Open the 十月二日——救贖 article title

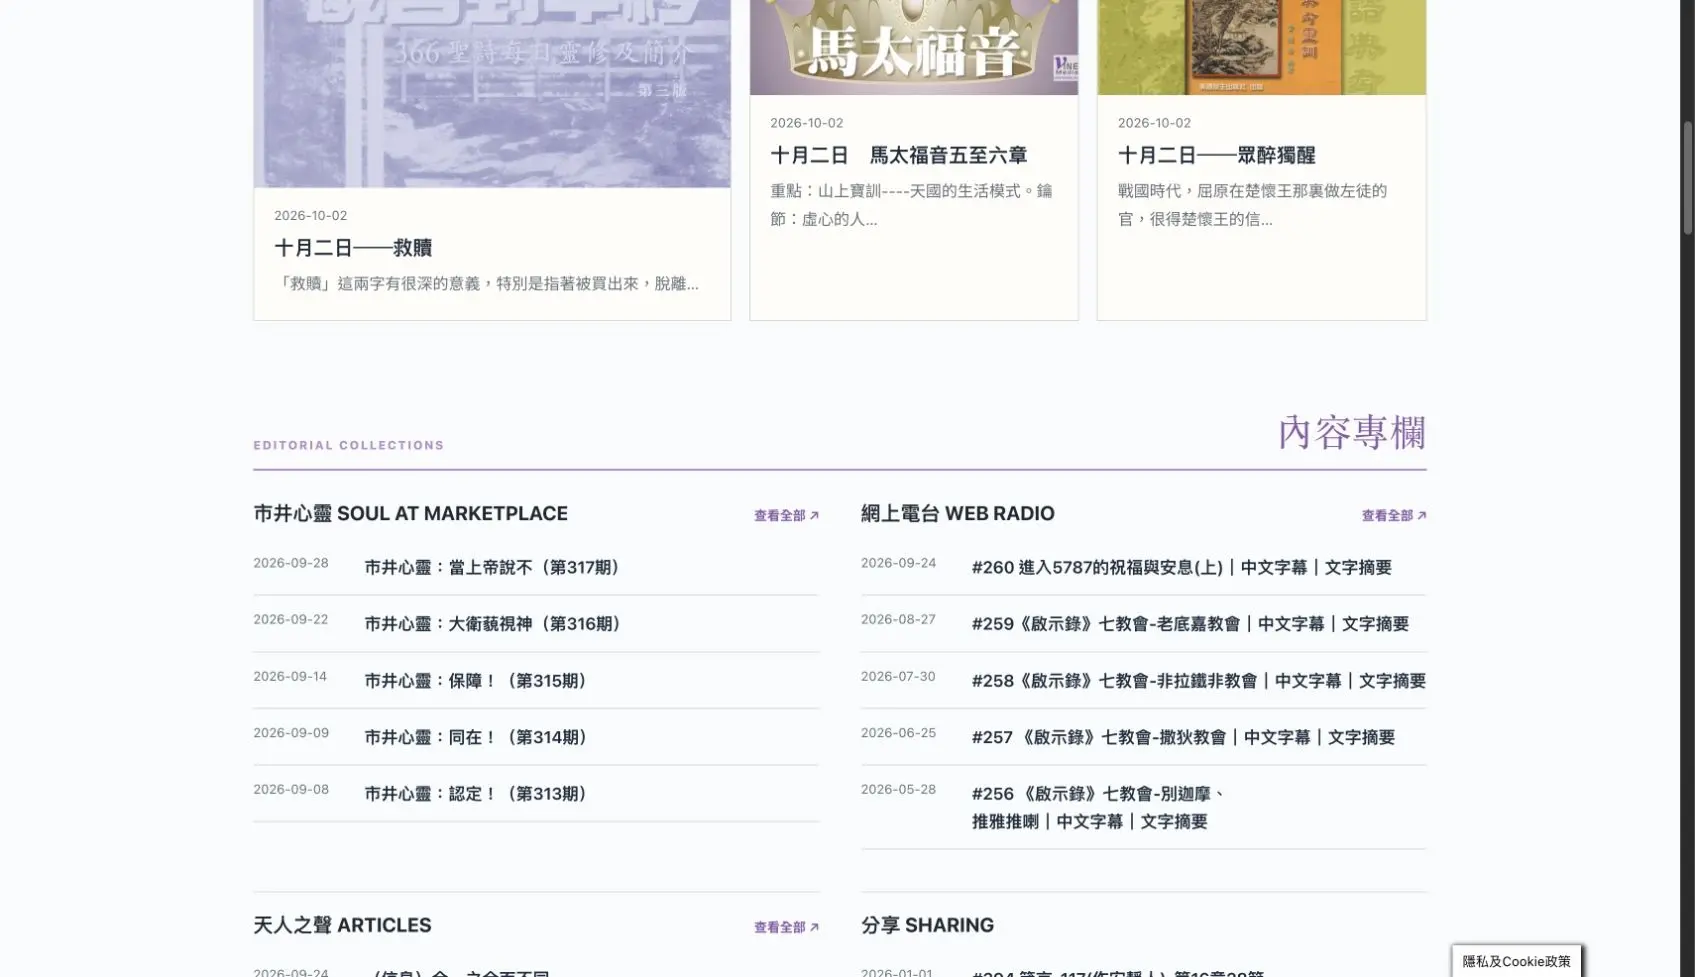[353, 248]
